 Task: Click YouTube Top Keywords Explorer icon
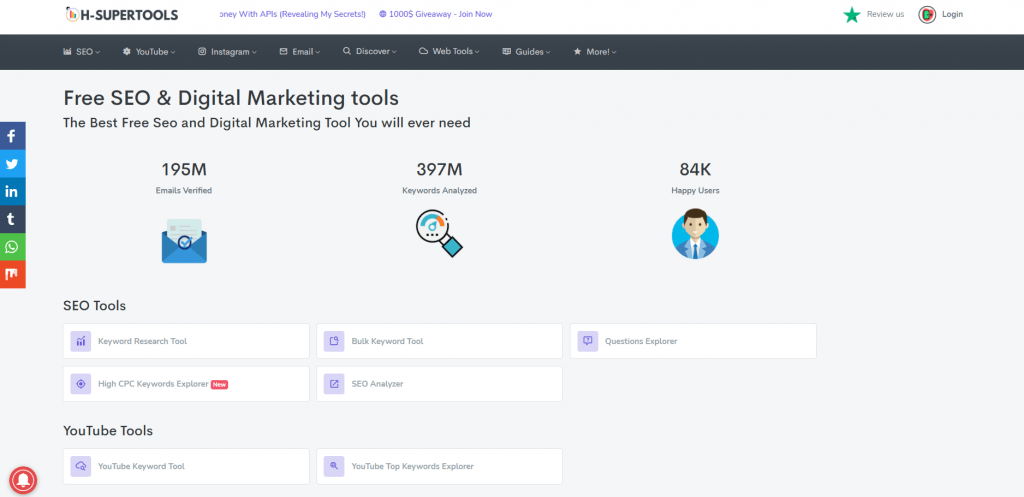click(334, 466)
